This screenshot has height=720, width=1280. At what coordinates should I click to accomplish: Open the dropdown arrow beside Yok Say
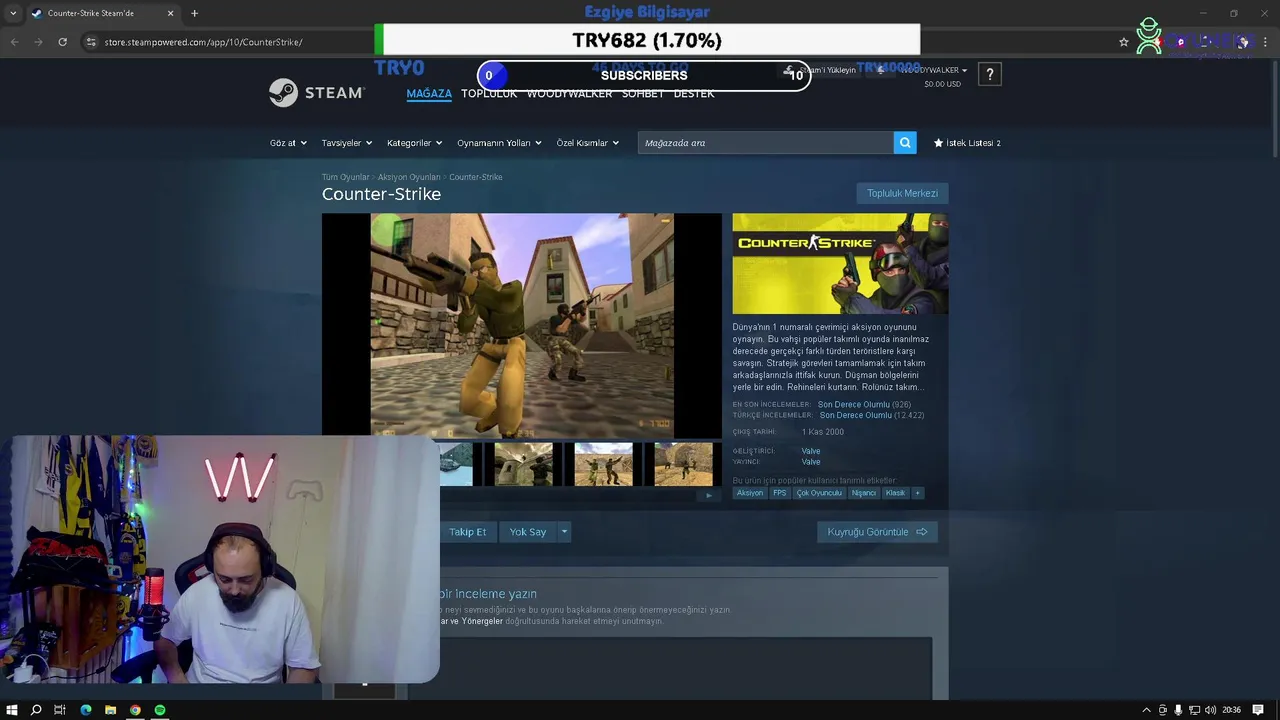coord(564,532)
